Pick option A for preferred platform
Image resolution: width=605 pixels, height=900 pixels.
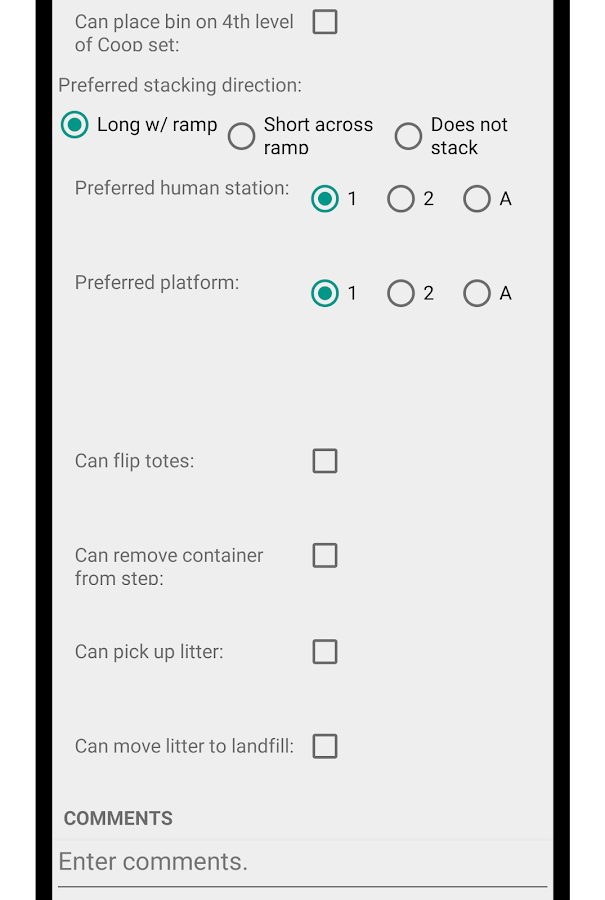click(477, 293)
